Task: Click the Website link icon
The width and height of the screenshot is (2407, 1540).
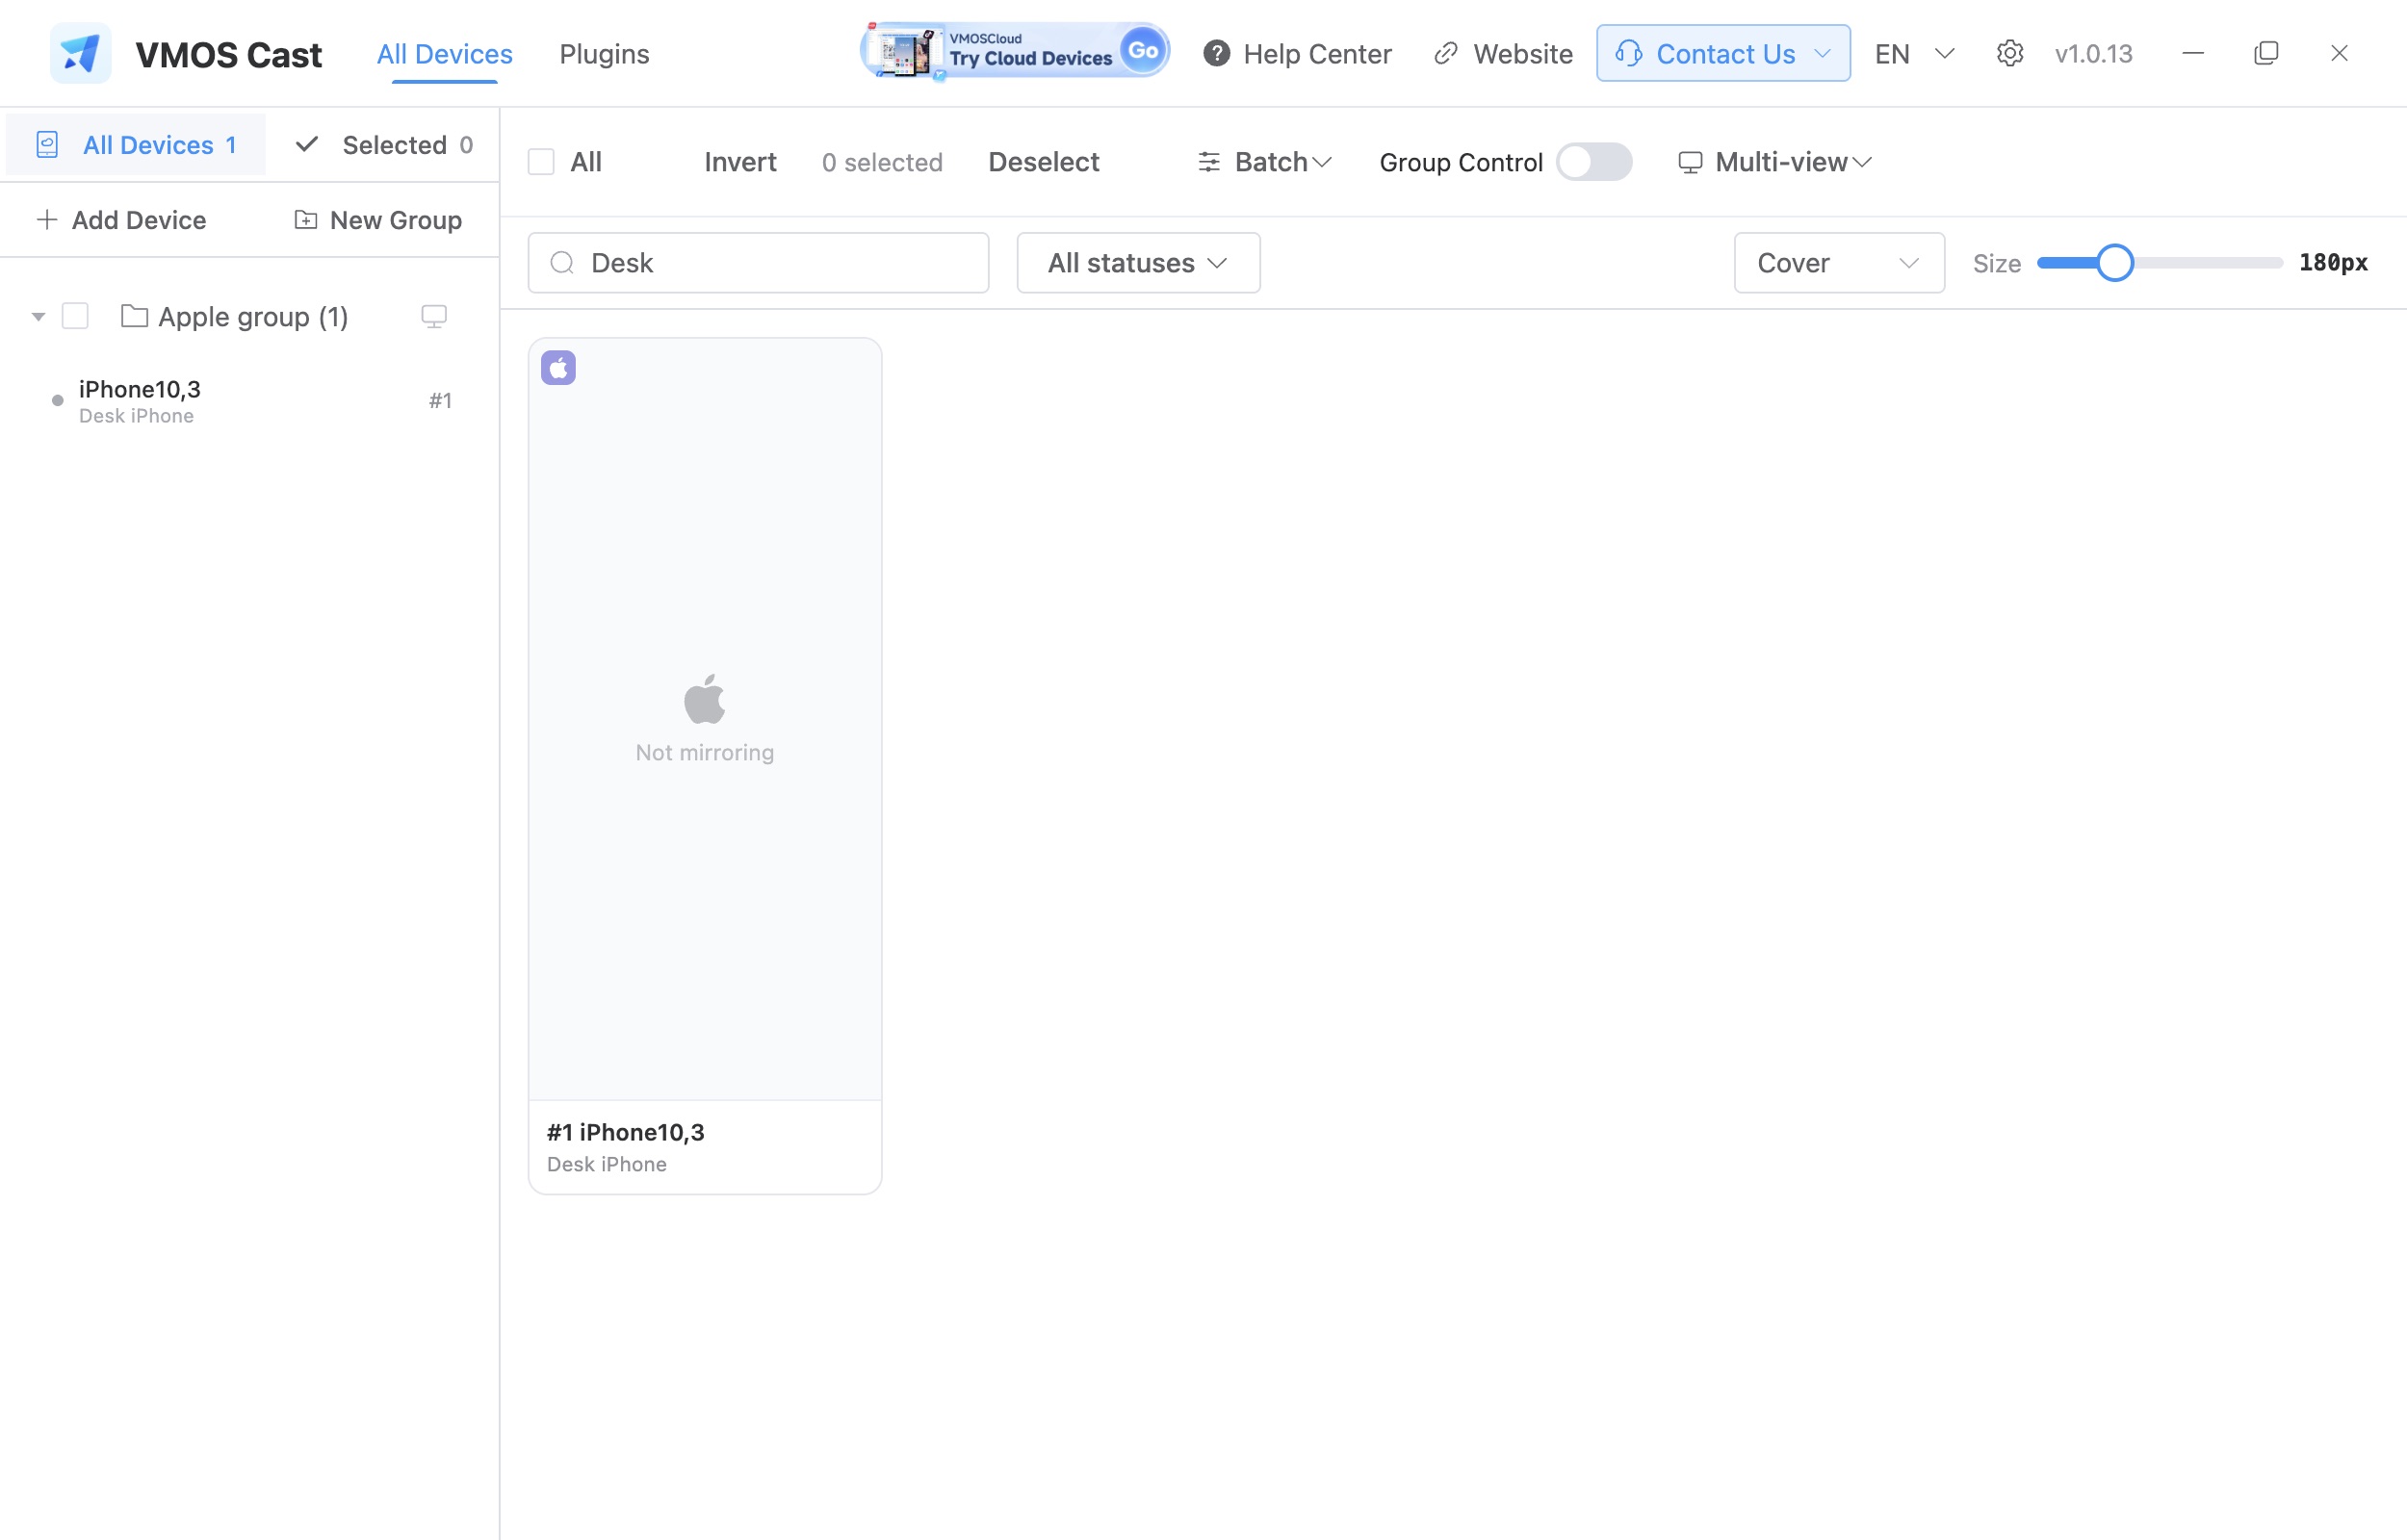Action: click(1446, 53)
